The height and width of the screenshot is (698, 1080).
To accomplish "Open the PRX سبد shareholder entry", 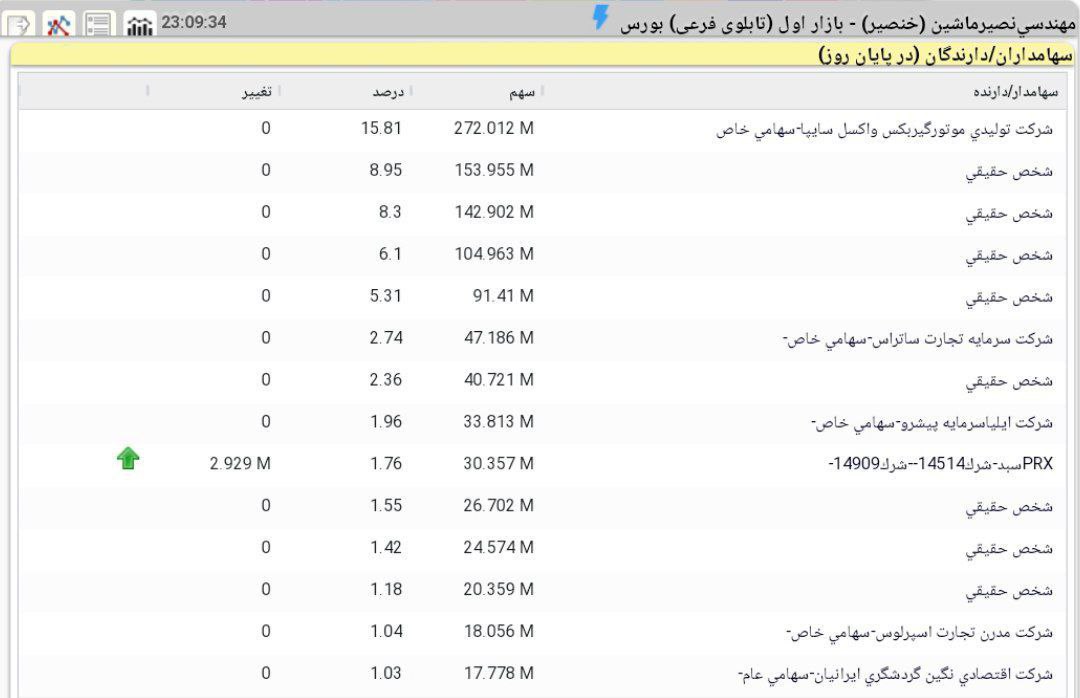I will point(940,464).
